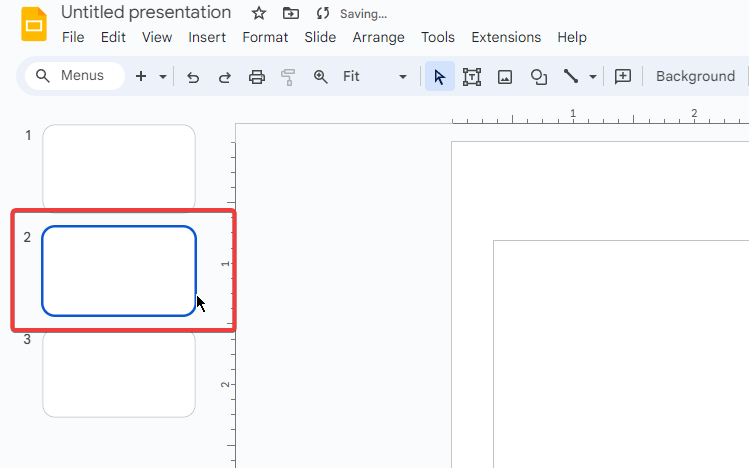The width and height of the screenshot is (749, 468).
Task: Click the Undo arrow icon
Action: [193, 77]
